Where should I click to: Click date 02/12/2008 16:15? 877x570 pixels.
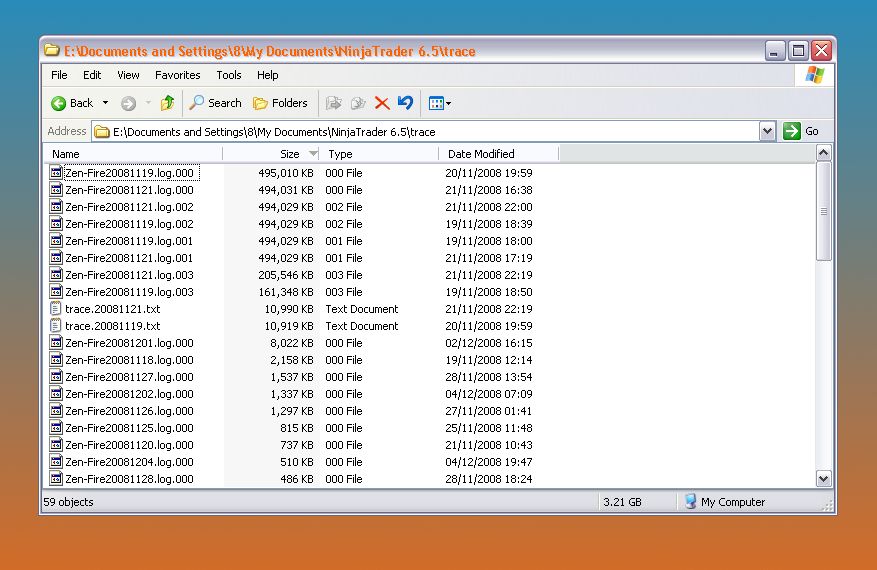489,343
